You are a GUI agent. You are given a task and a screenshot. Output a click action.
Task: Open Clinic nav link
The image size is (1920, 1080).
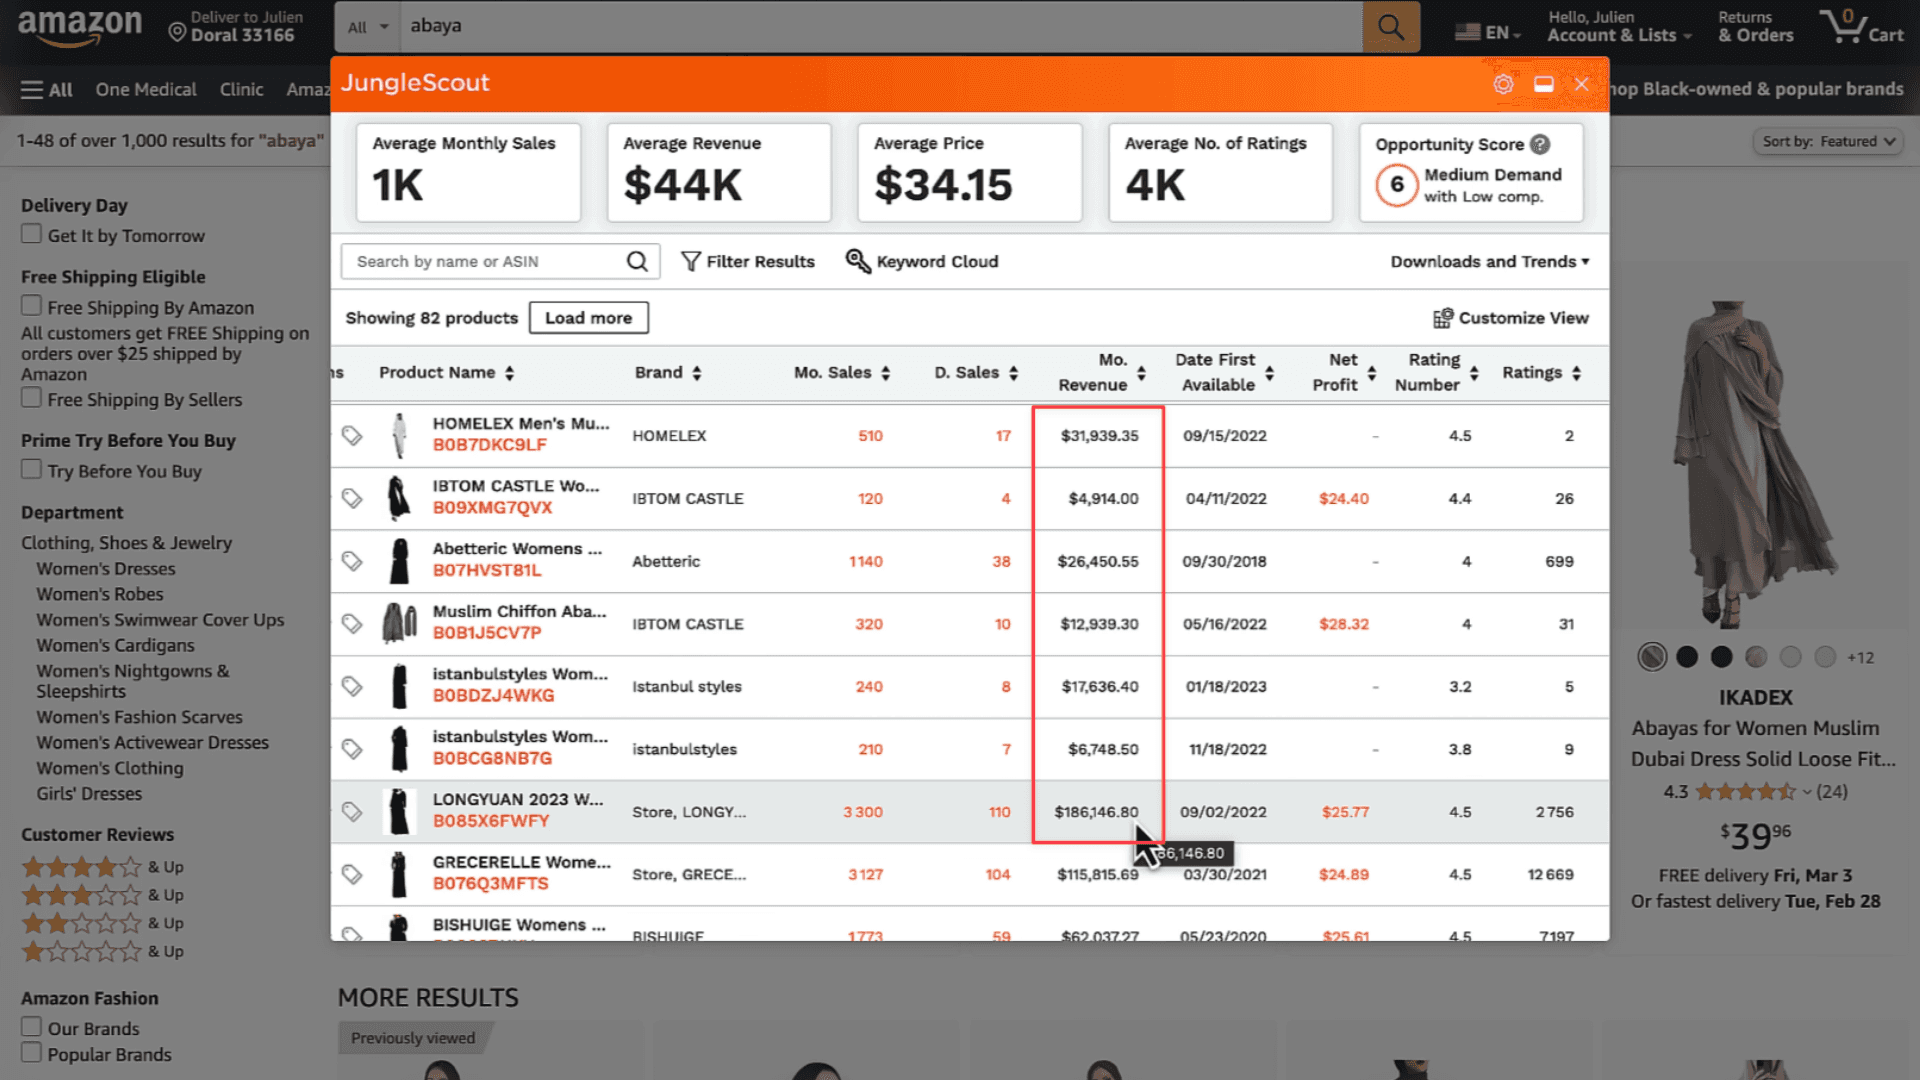point(242,90)
